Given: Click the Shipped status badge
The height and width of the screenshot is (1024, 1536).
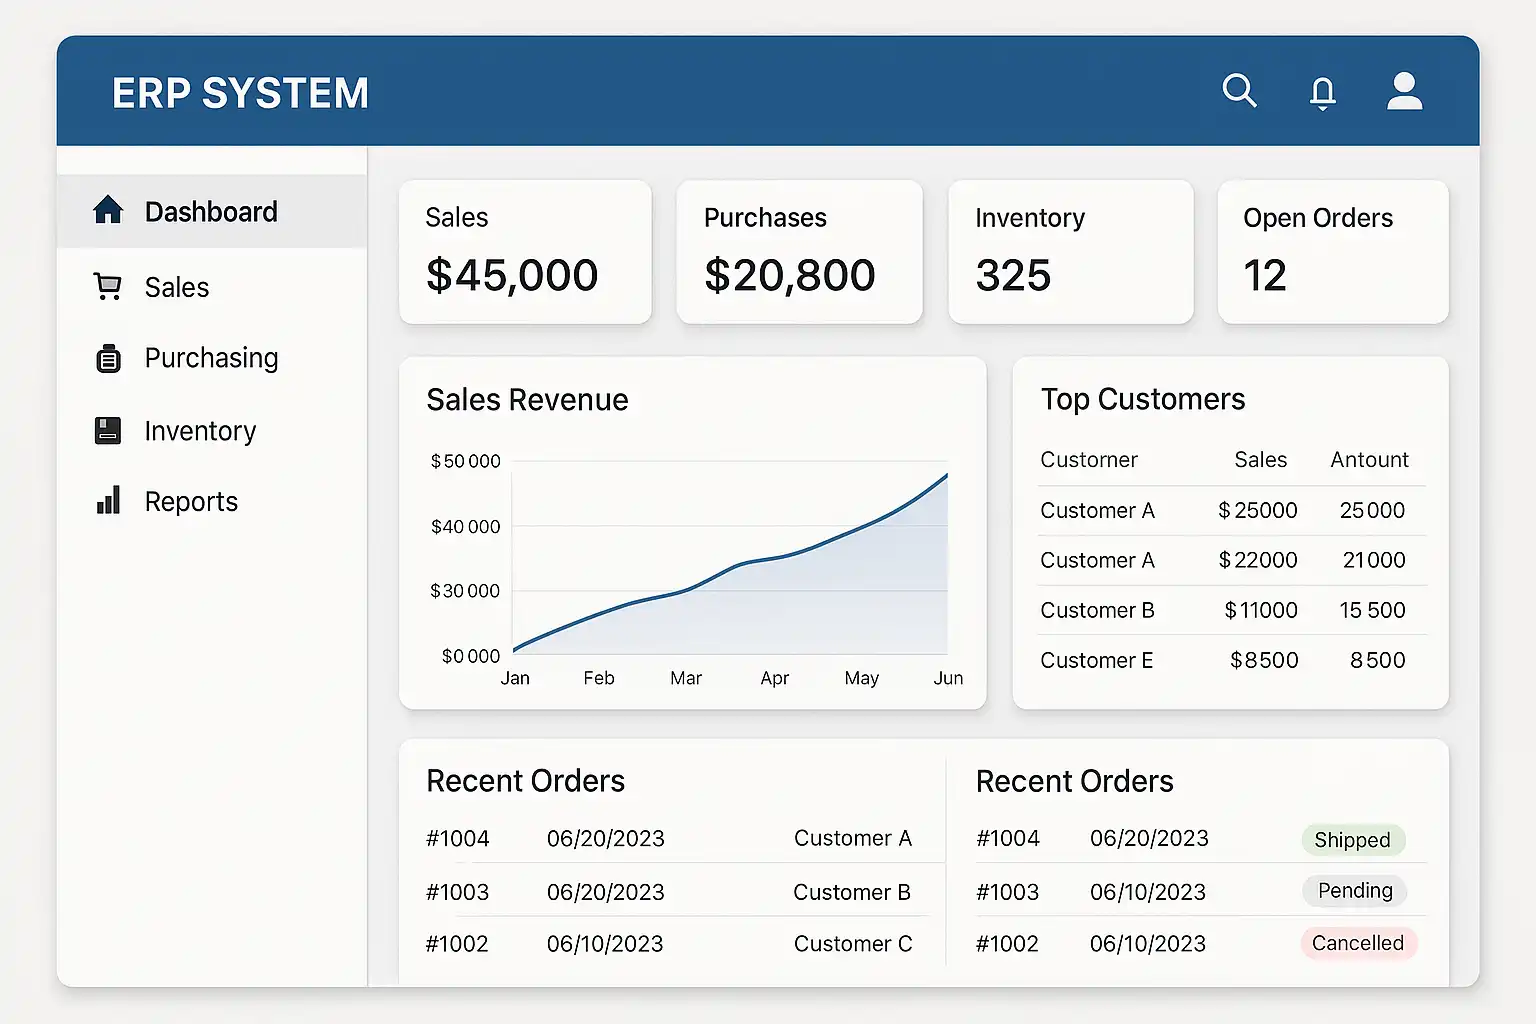Looking at the screenshot, I should pyautogui.click(x=1352, y=840).
